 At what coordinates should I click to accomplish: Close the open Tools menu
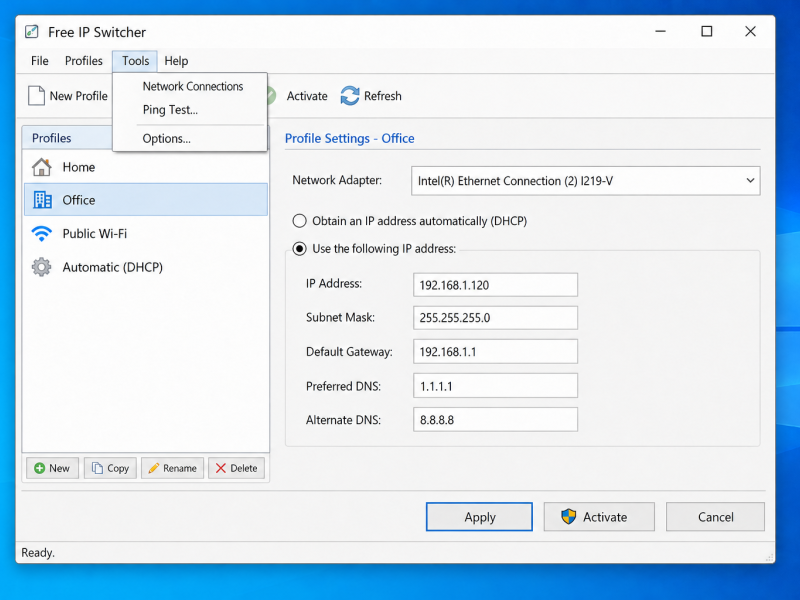click(135, 61)
